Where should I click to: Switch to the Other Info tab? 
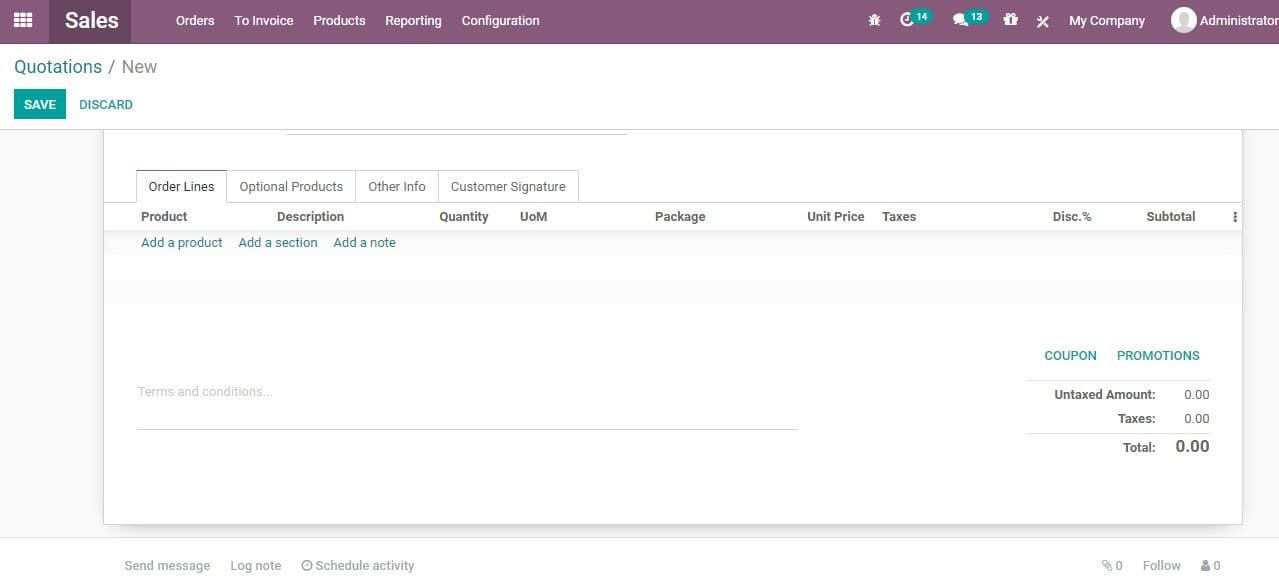point(396,186)
